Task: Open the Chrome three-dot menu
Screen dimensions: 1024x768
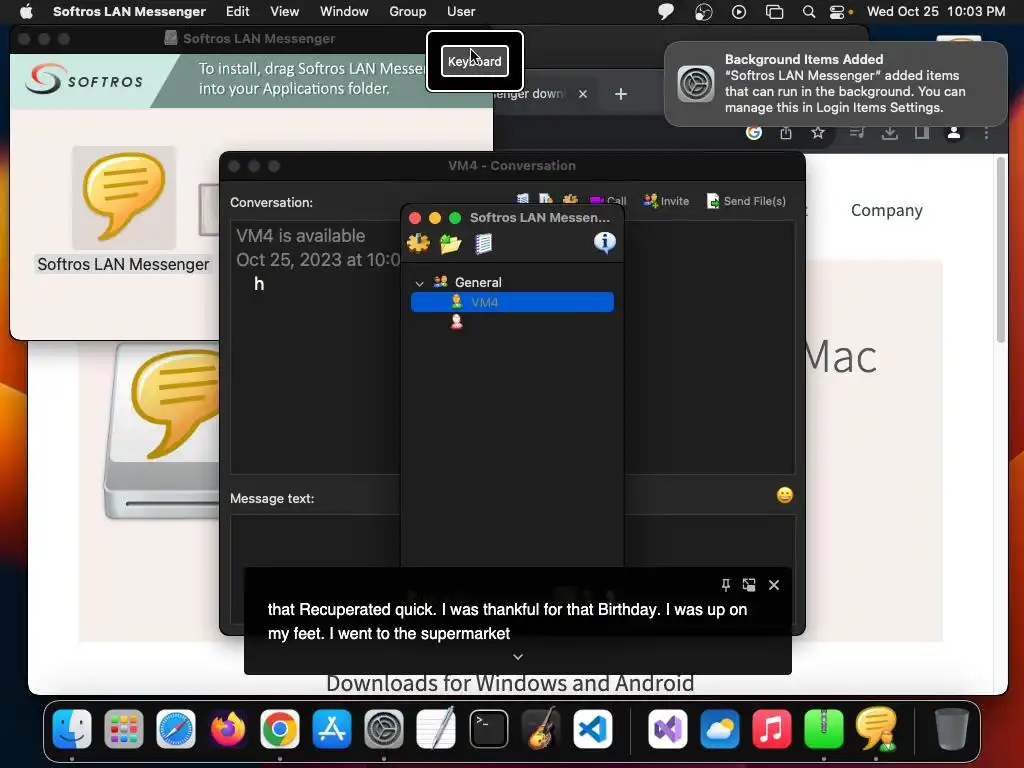Action: 986,133
